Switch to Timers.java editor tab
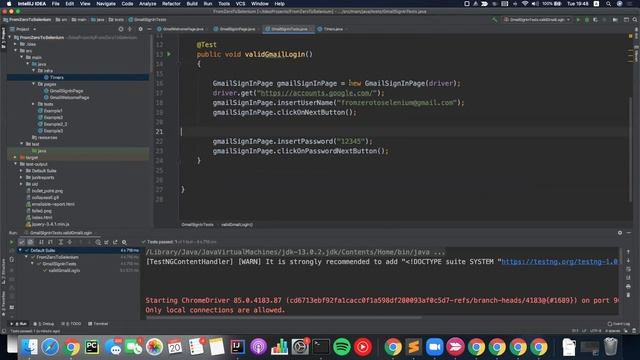The height and width of the screenshot is (360, 640). tap(330, 29)
